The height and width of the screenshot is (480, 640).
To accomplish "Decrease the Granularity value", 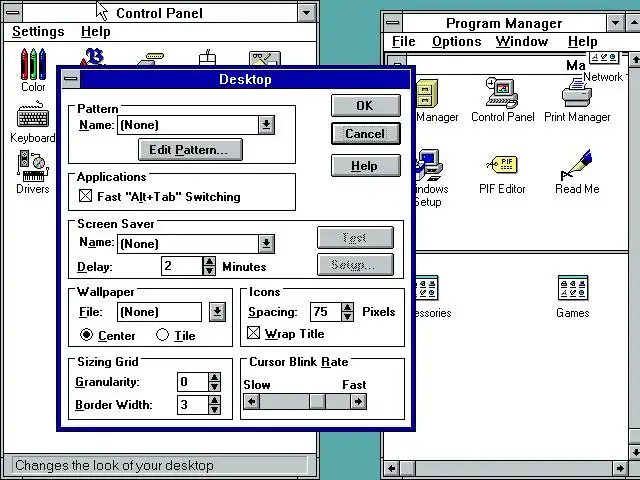I will pyautogui.click(x=215, y=386).
